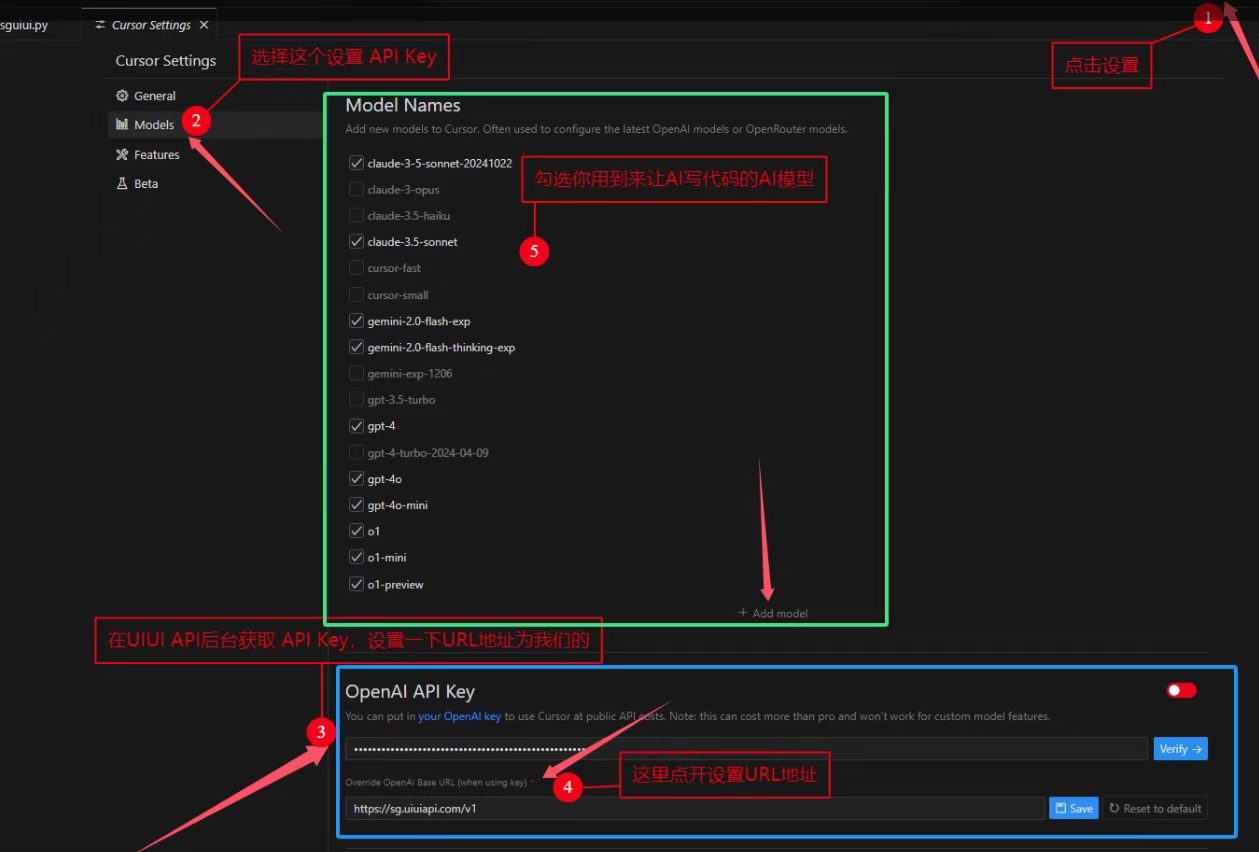1259x852 pixels.
Task: Click the Beta flask icon in sidebar
Action: [x=122, y=184]
